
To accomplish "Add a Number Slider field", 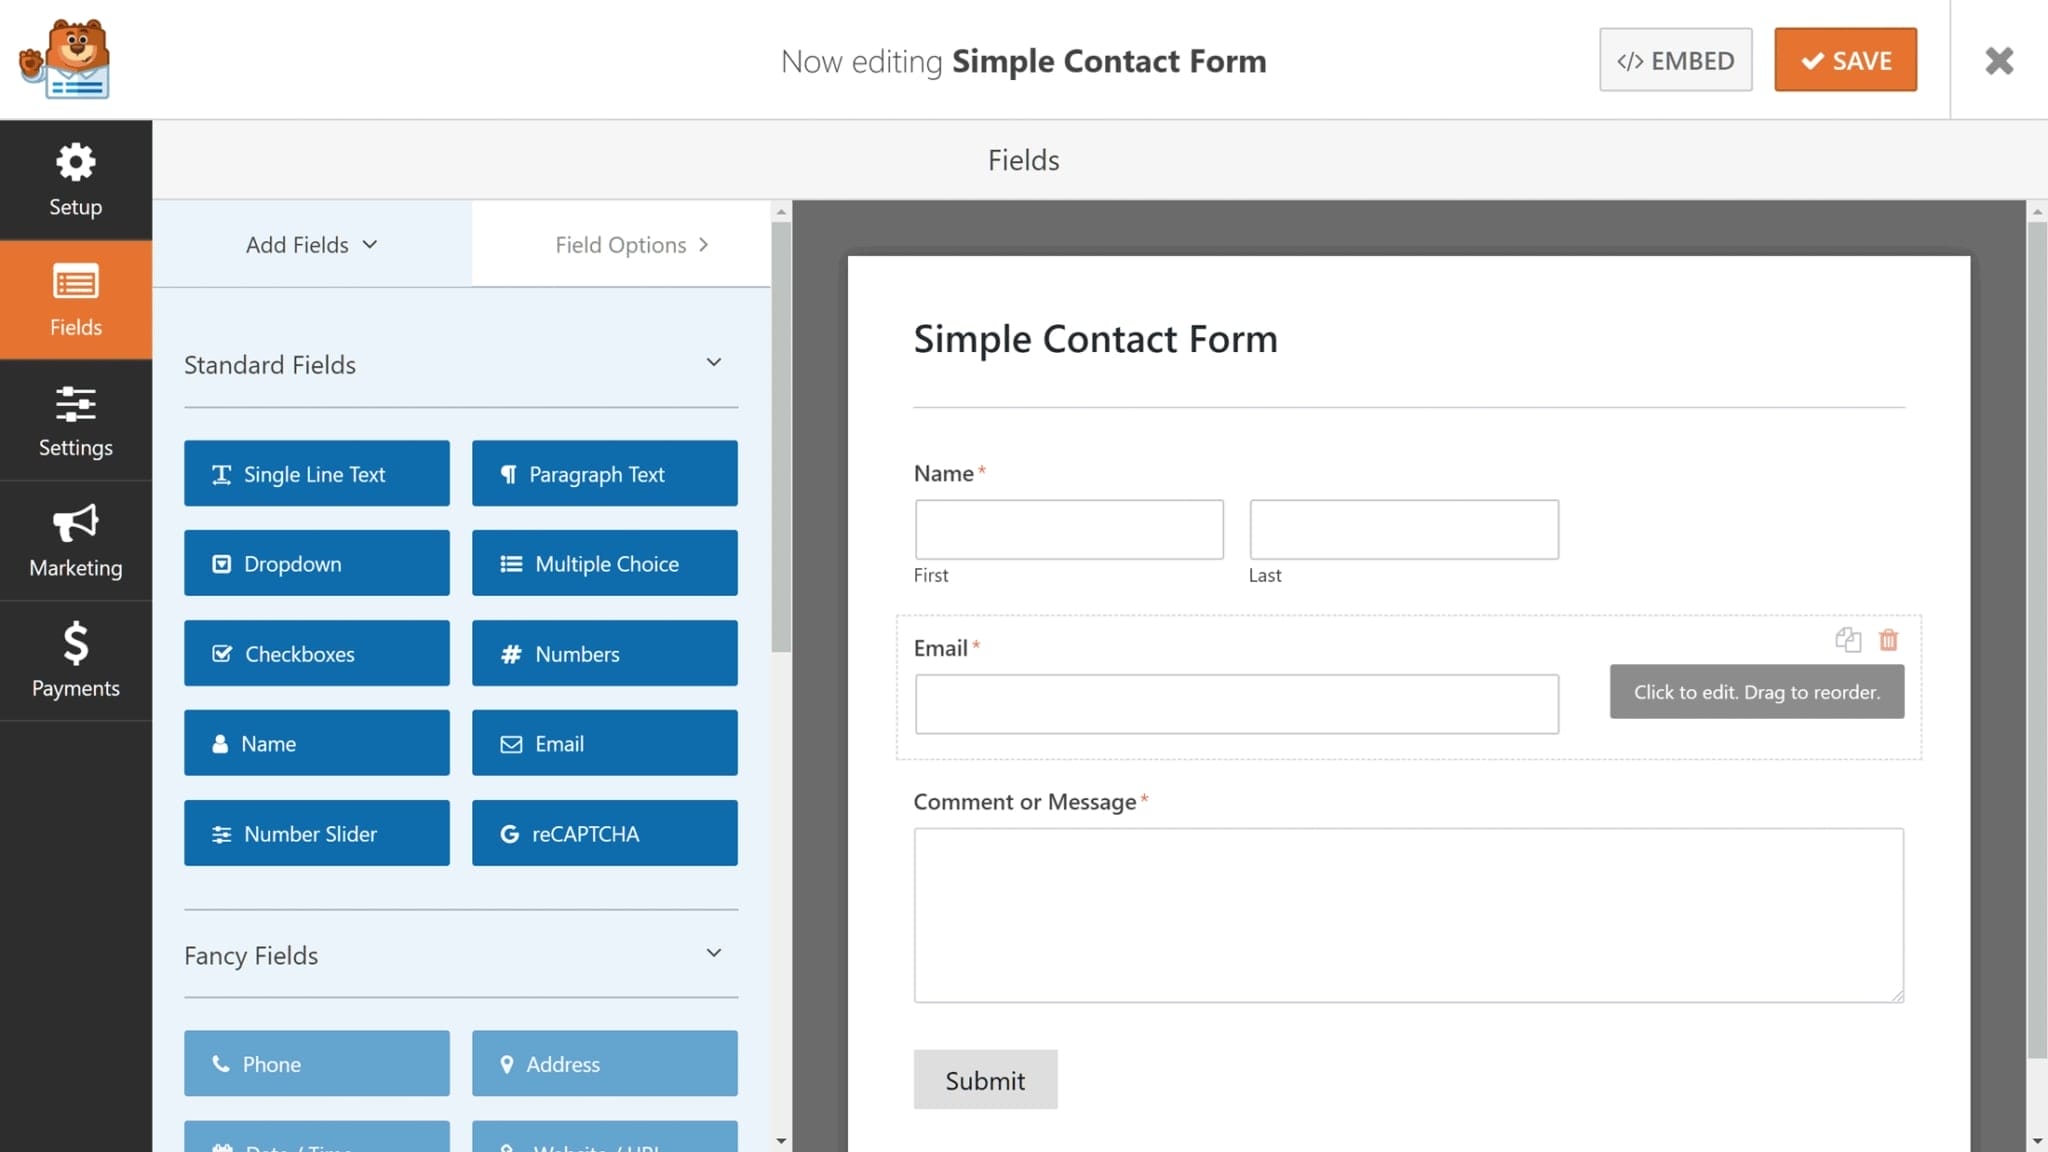I will 316,834.
